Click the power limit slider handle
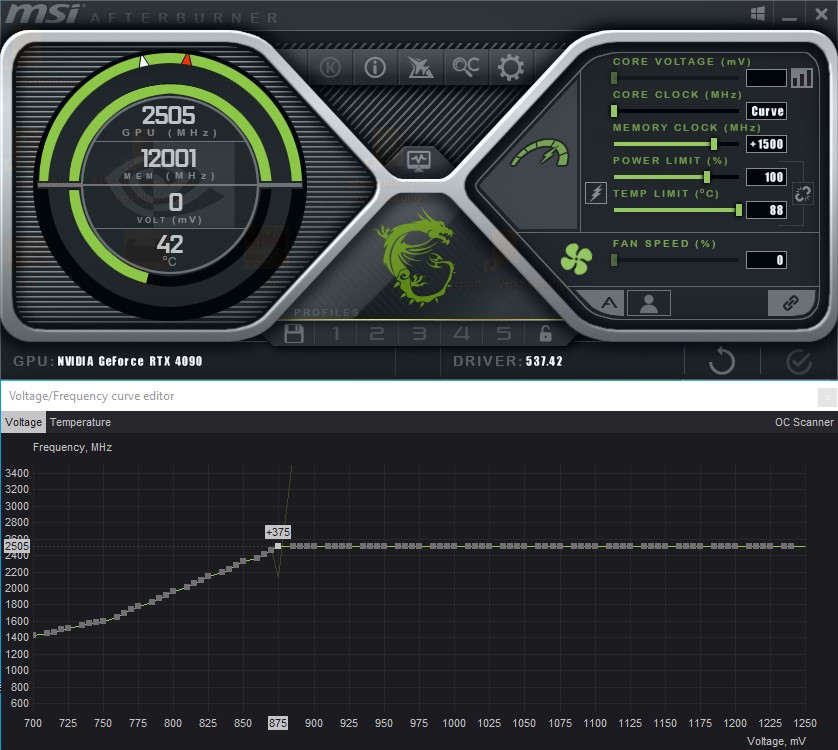Viewport: 838px width, 750px height. (x=707, y=177)
